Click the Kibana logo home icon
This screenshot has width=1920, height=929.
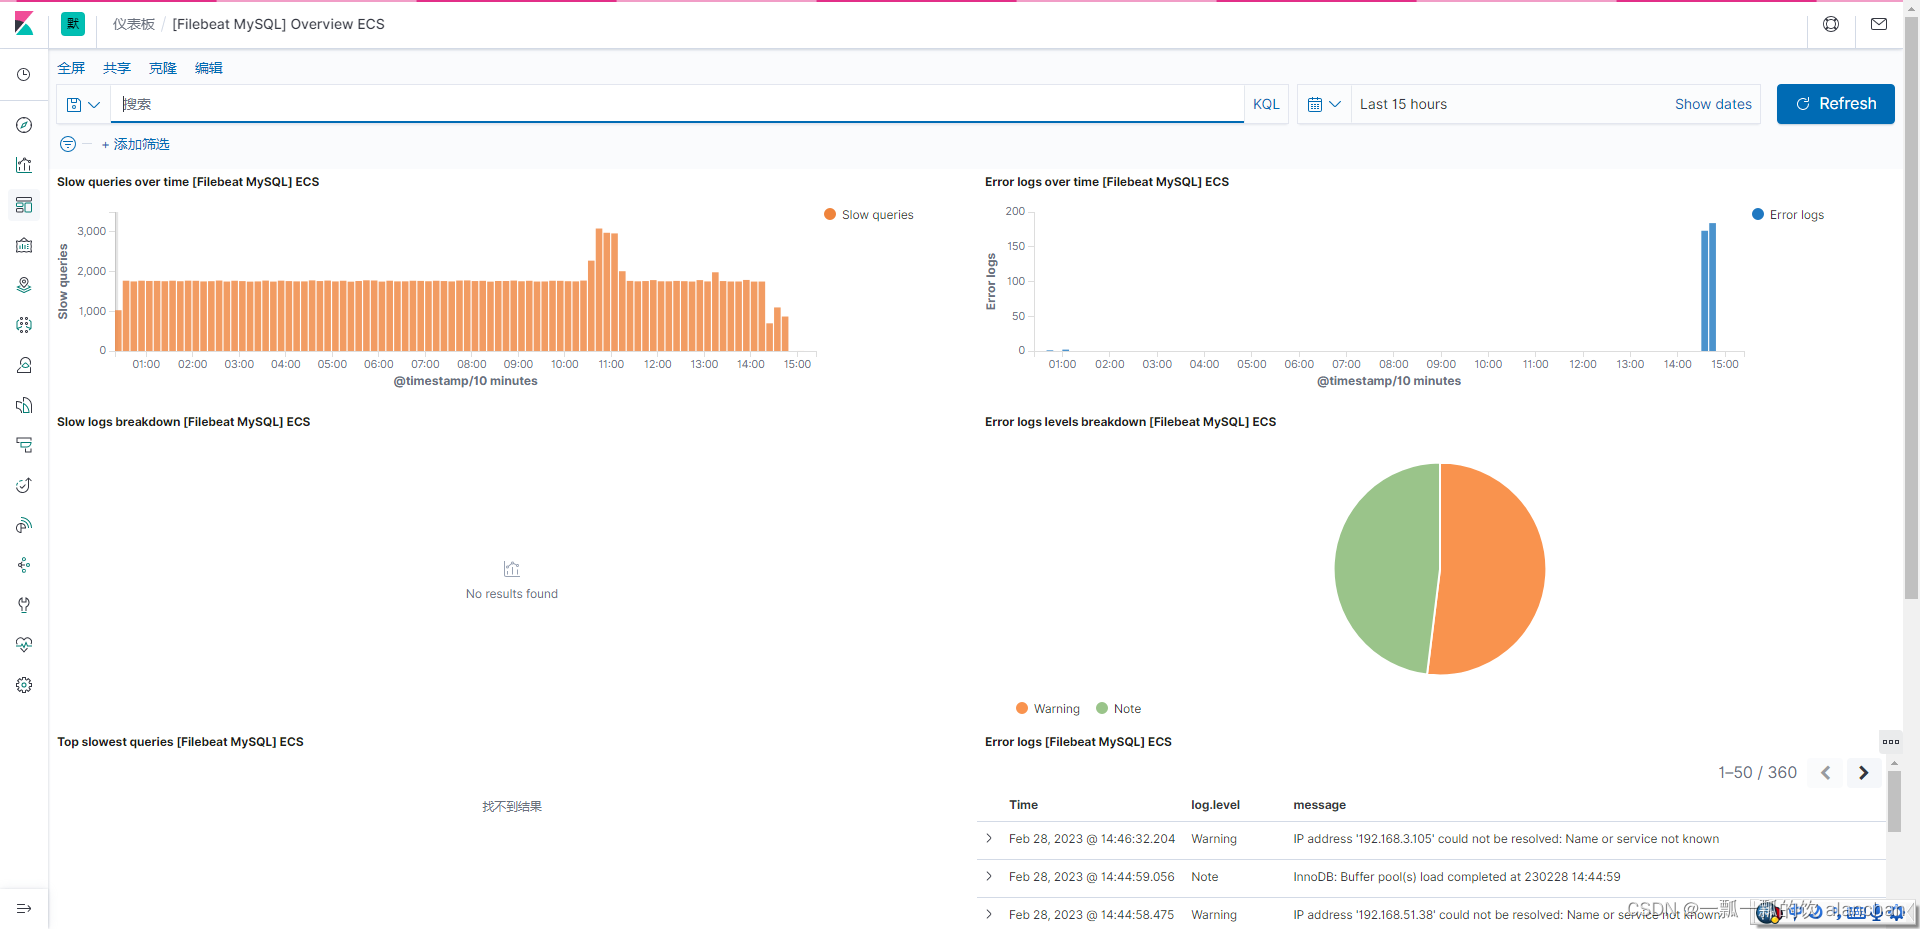point(24,24)
